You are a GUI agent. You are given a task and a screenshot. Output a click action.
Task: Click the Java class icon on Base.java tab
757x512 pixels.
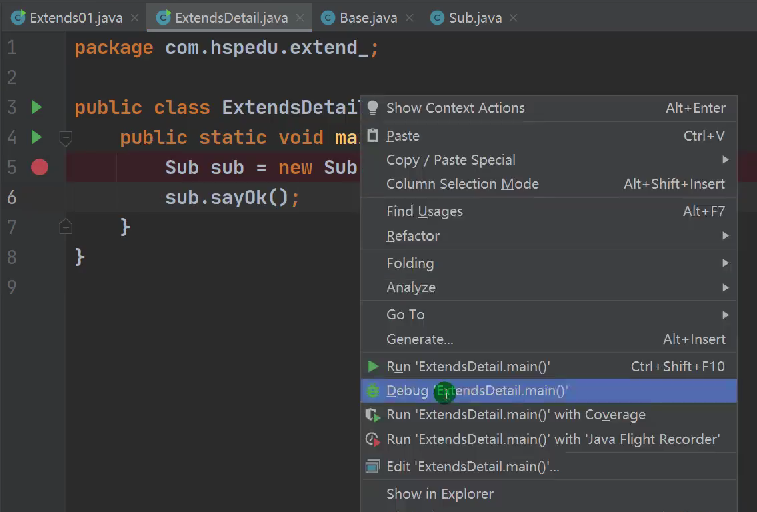click(x=328, y=18)
